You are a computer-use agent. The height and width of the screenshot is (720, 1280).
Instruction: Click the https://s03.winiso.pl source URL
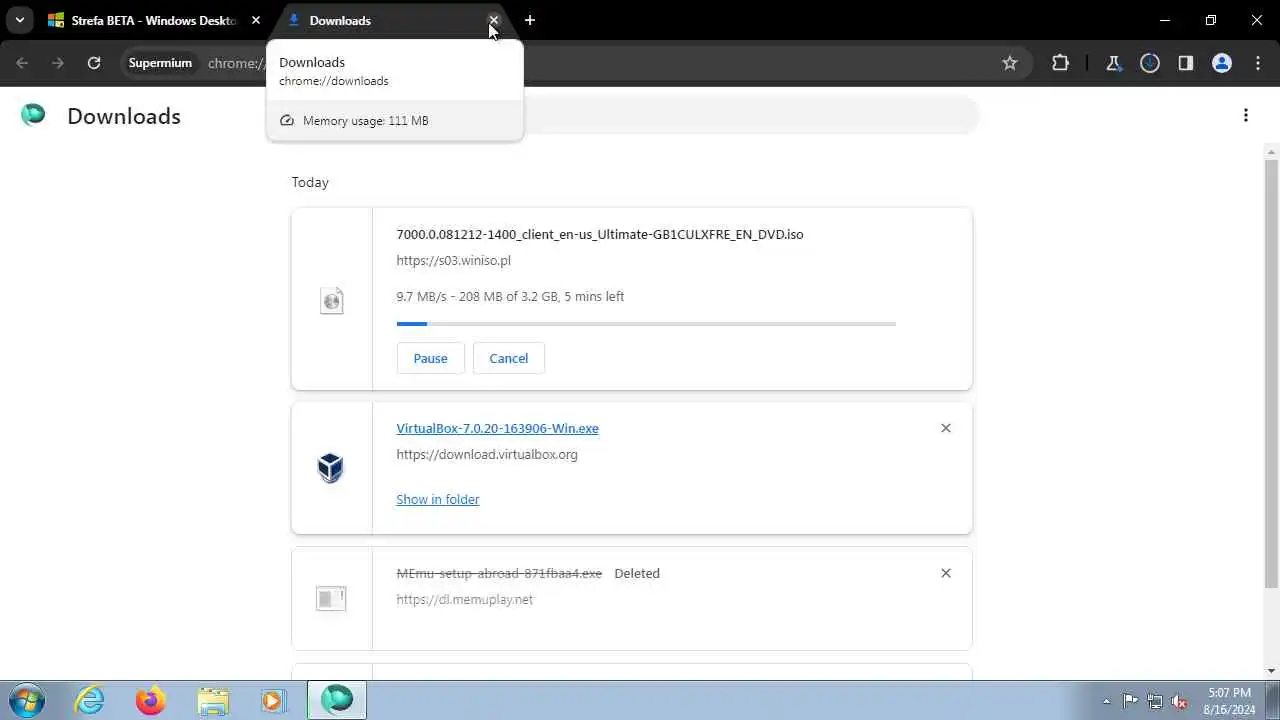(454, 260)
